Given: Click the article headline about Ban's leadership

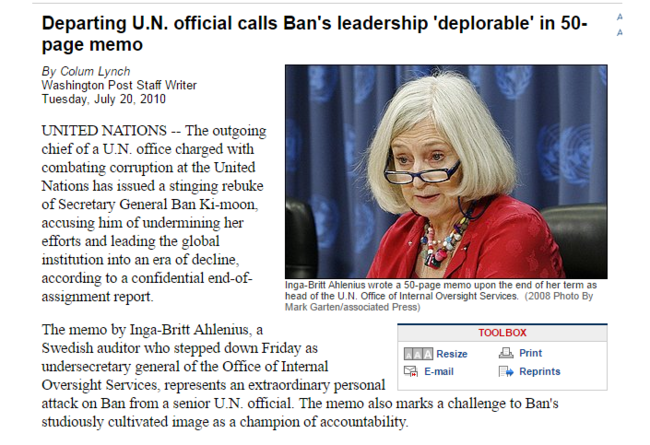Looking at the screenshot, I should pyautogui.click(x=314, y=34).
